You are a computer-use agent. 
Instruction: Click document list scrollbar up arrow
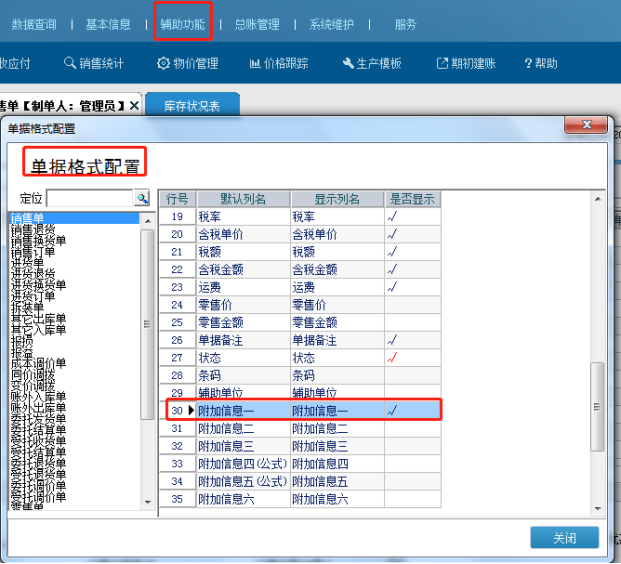(148, 221)
